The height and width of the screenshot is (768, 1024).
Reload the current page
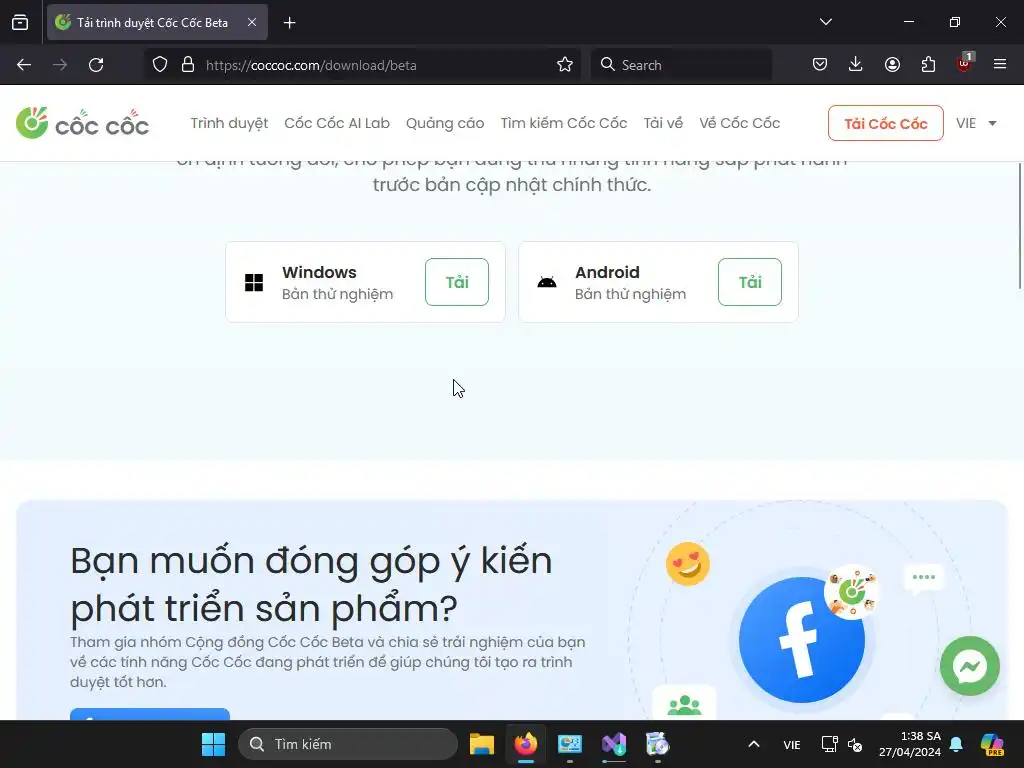96,65
